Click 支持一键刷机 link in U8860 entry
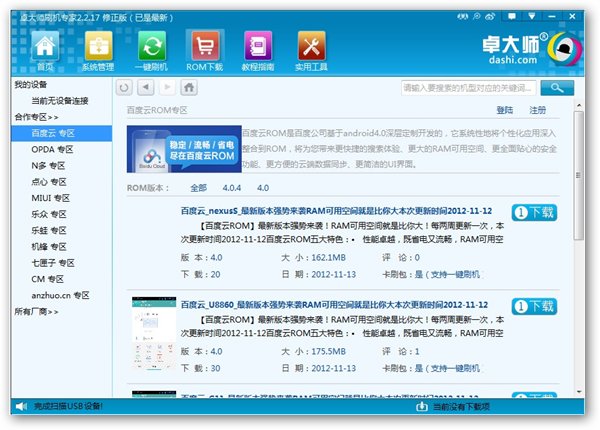 (455, 368)
